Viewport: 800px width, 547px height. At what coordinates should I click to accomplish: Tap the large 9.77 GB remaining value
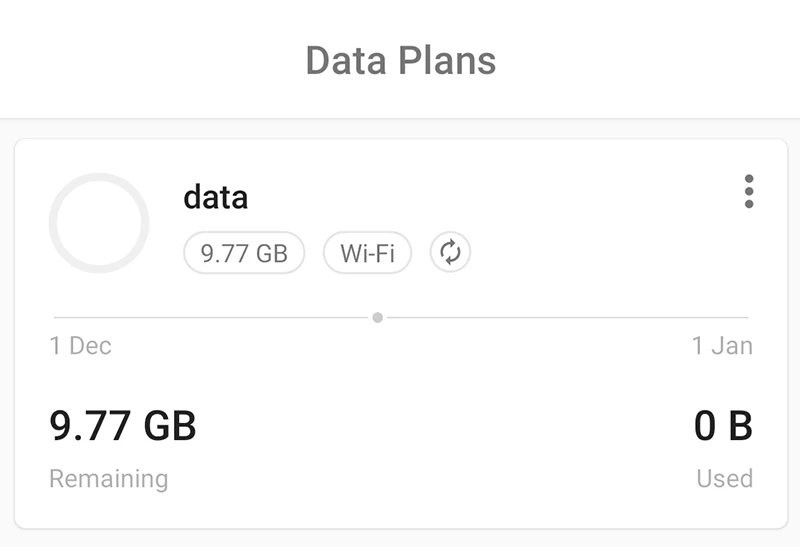123,426
